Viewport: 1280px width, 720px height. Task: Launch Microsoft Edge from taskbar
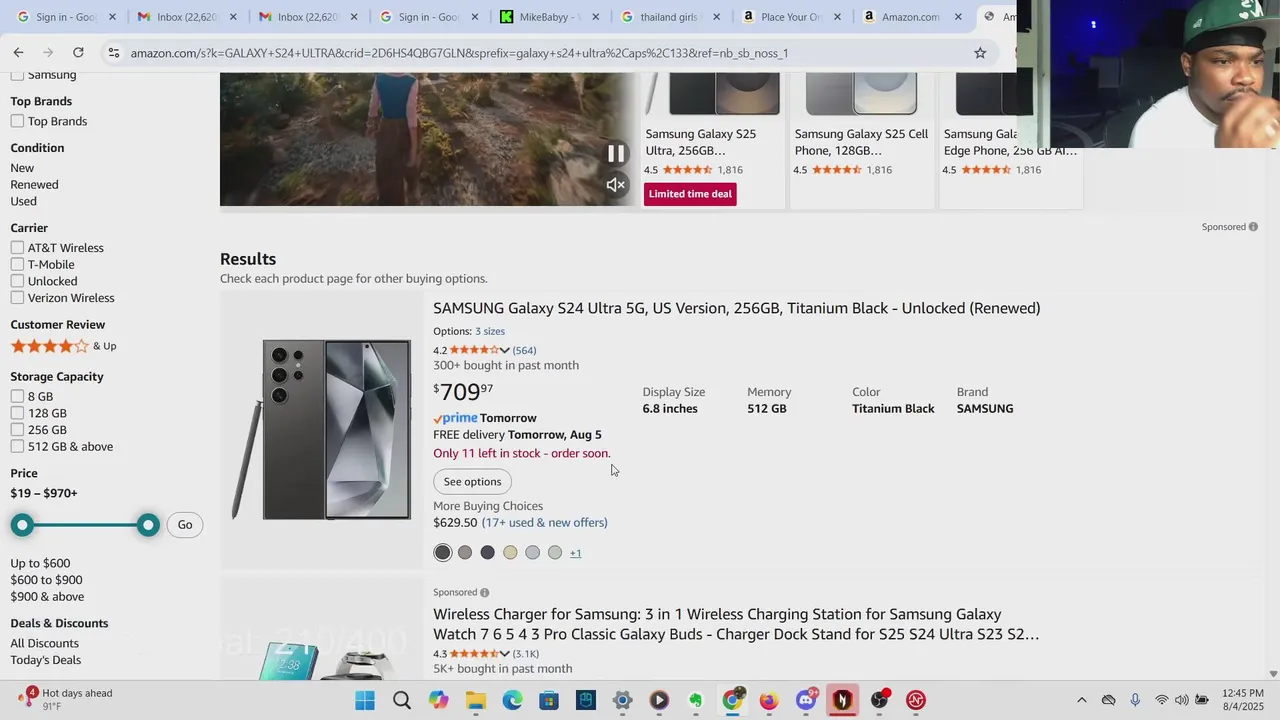pyautogui.click(x=512, y=700)
